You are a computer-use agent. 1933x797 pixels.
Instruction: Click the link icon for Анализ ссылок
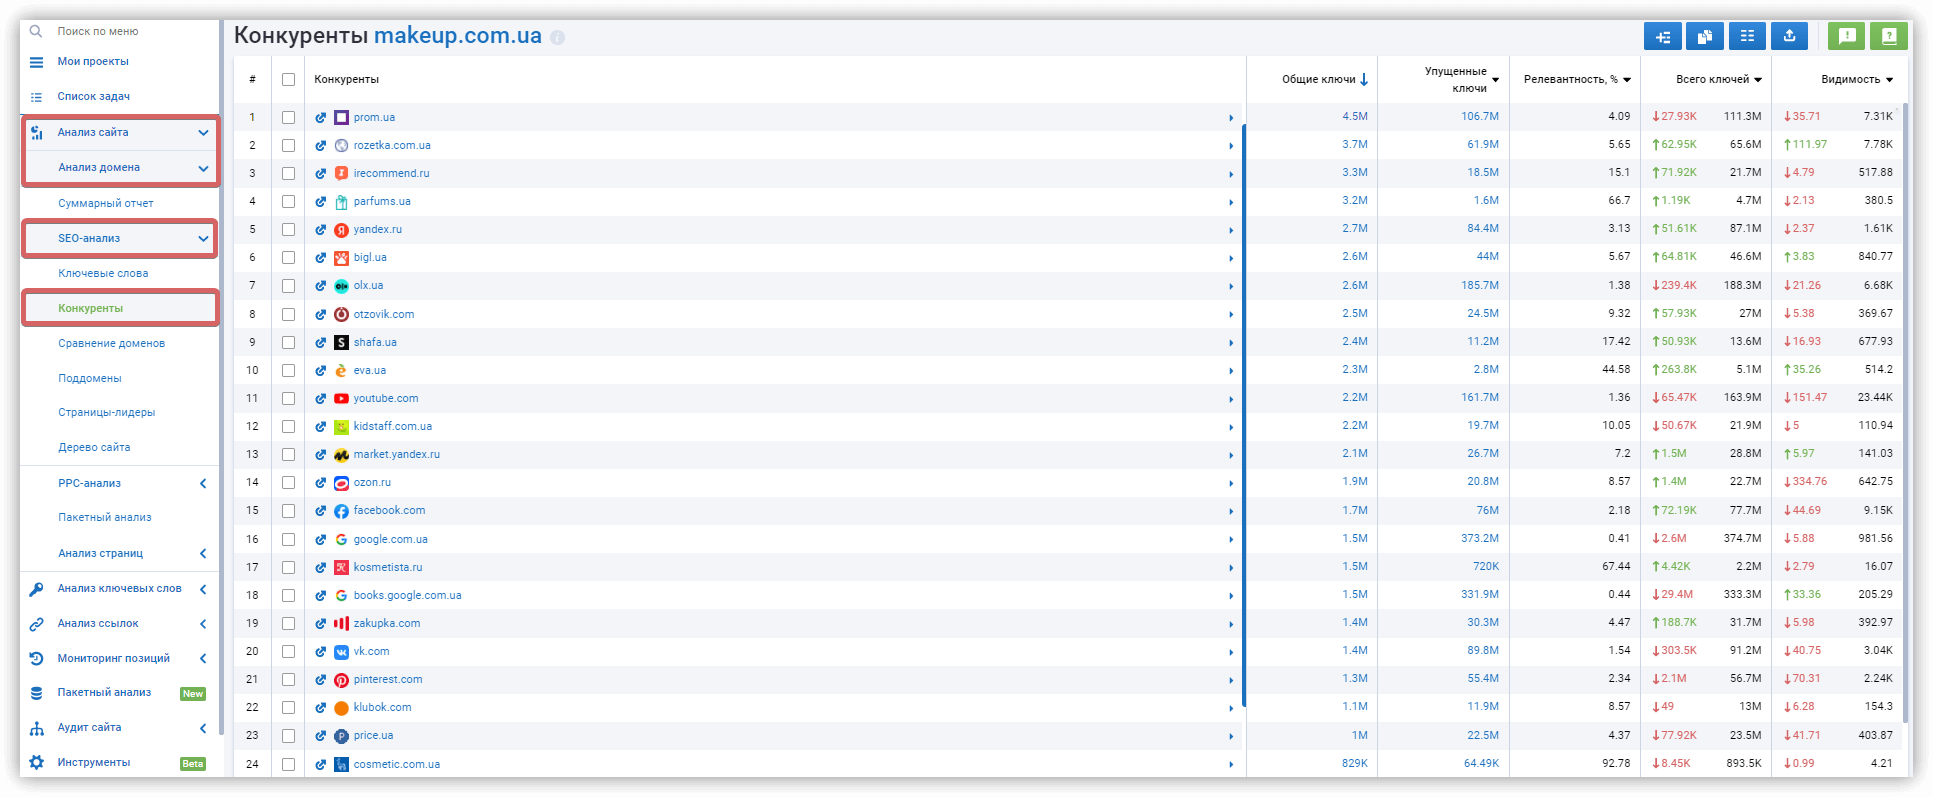click(x=36, y=624)
